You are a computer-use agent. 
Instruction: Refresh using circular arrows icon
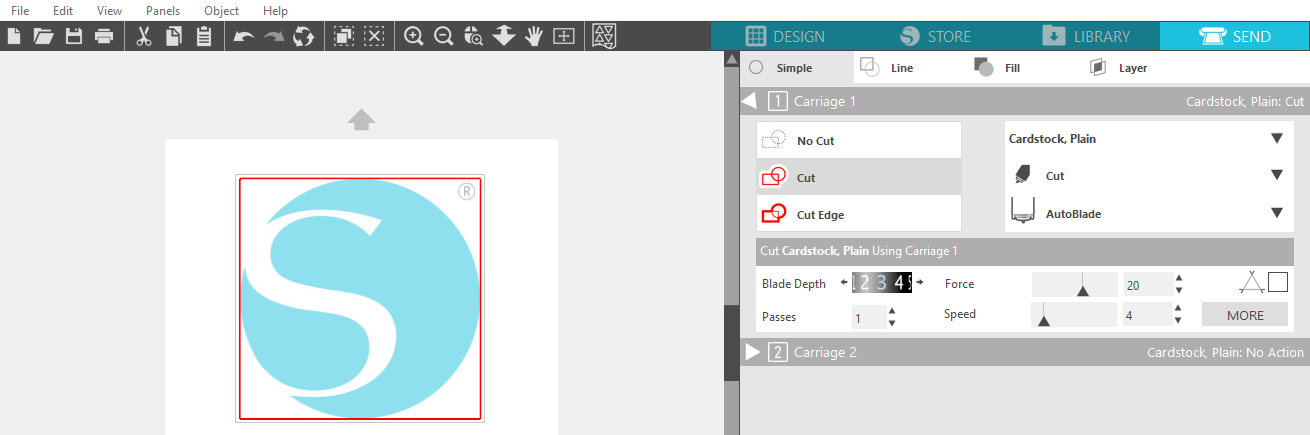click(304, 36)
